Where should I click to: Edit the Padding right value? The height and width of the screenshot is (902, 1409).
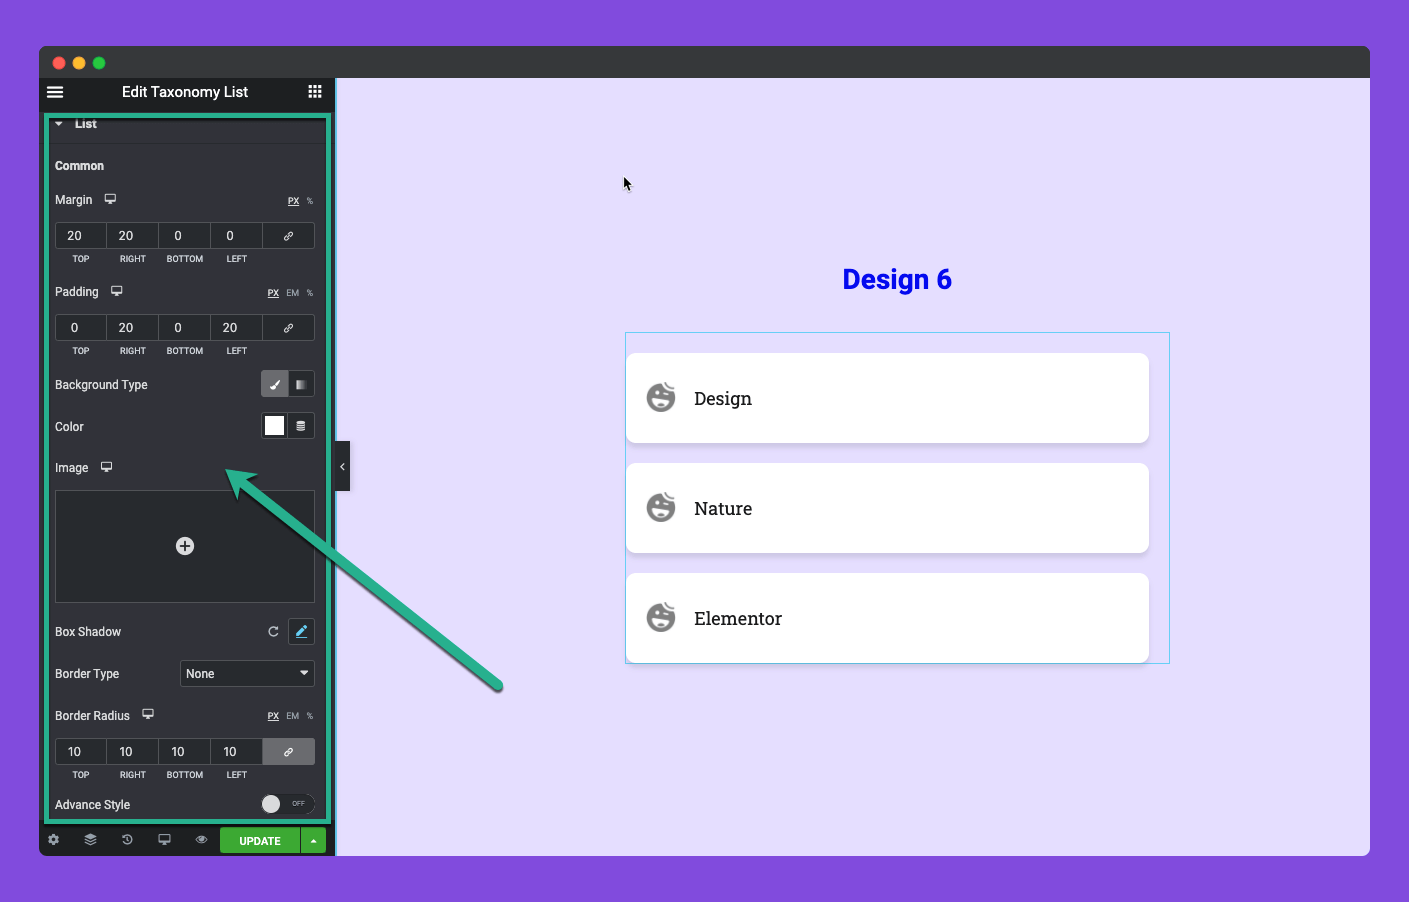point(133,328)
